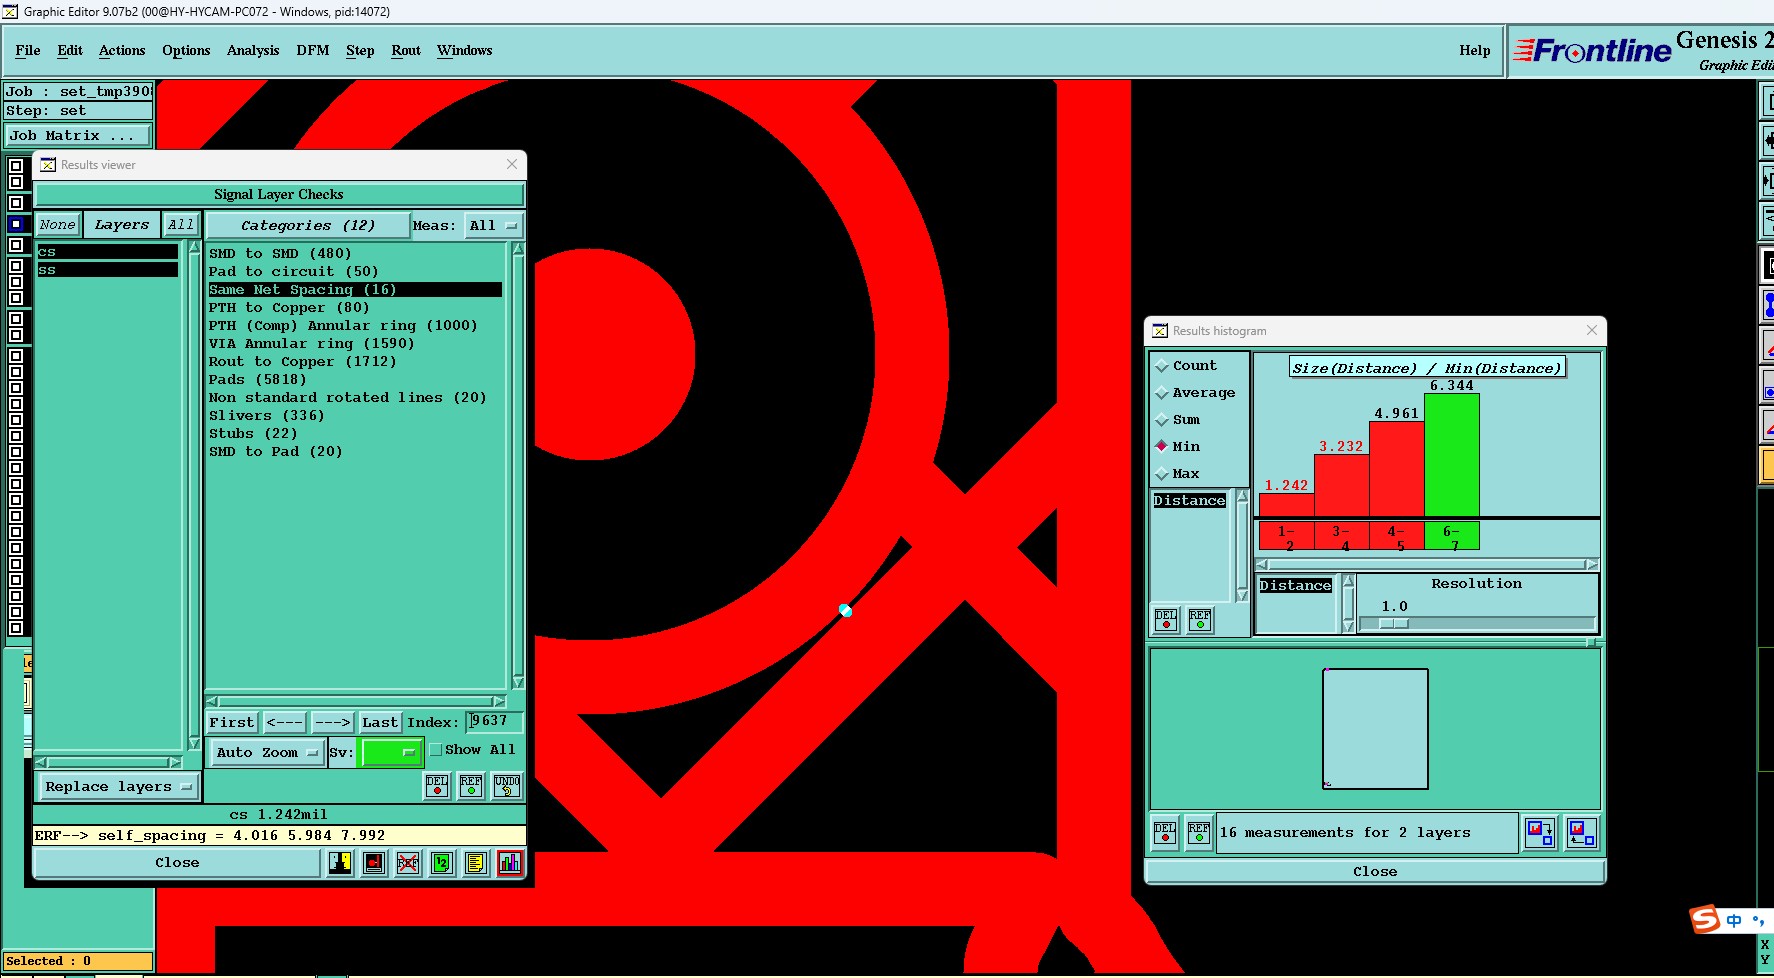
Task: Click the None layers button
Action: click(58, 225)
